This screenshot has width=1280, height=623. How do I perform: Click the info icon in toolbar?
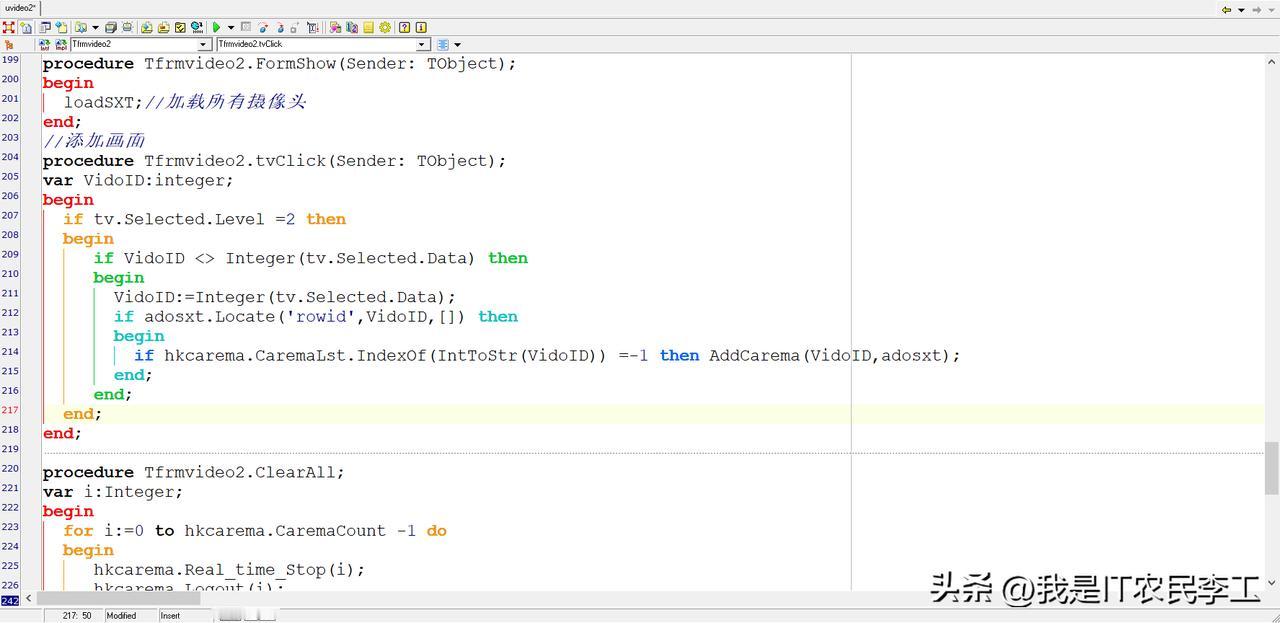(x=421, y=28)
